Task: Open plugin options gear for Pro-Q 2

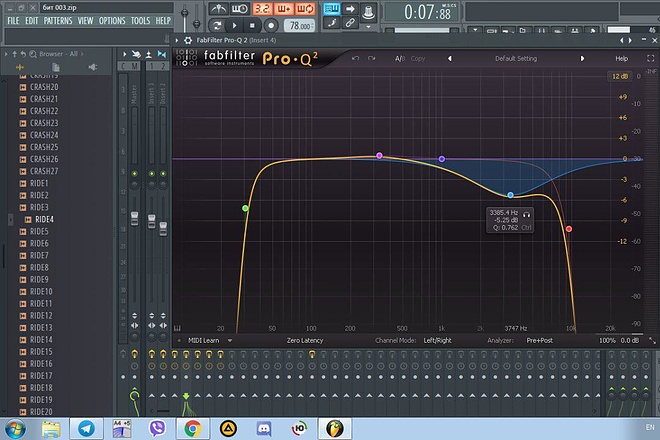Action: click(188, 40)
